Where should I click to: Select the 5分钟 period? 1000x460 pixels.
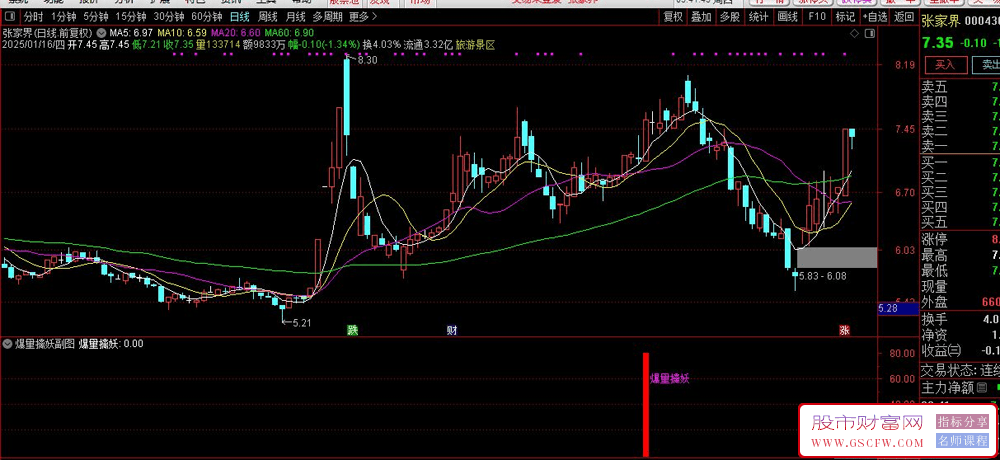[x=96, y=17]
